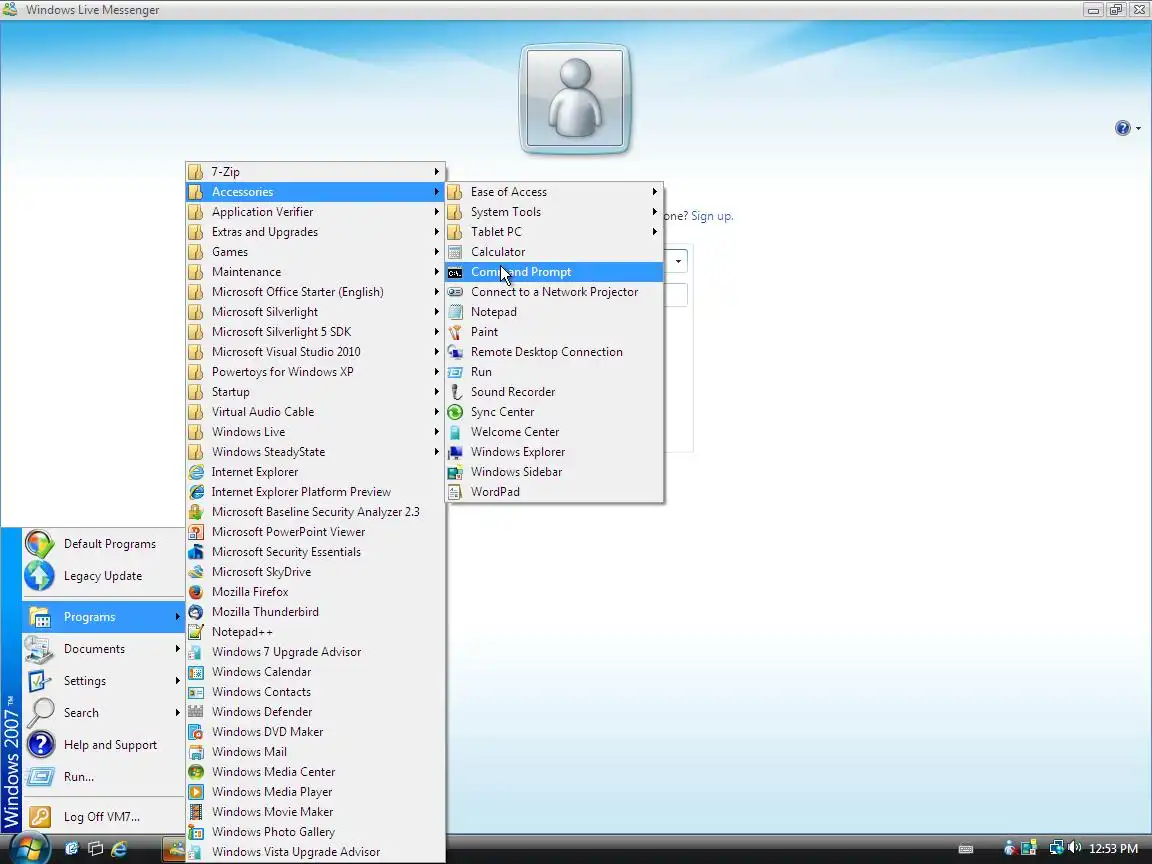Open Notepad in Accessories list
The width and height of the screenshot is (1152, 864).
(554, 312)
